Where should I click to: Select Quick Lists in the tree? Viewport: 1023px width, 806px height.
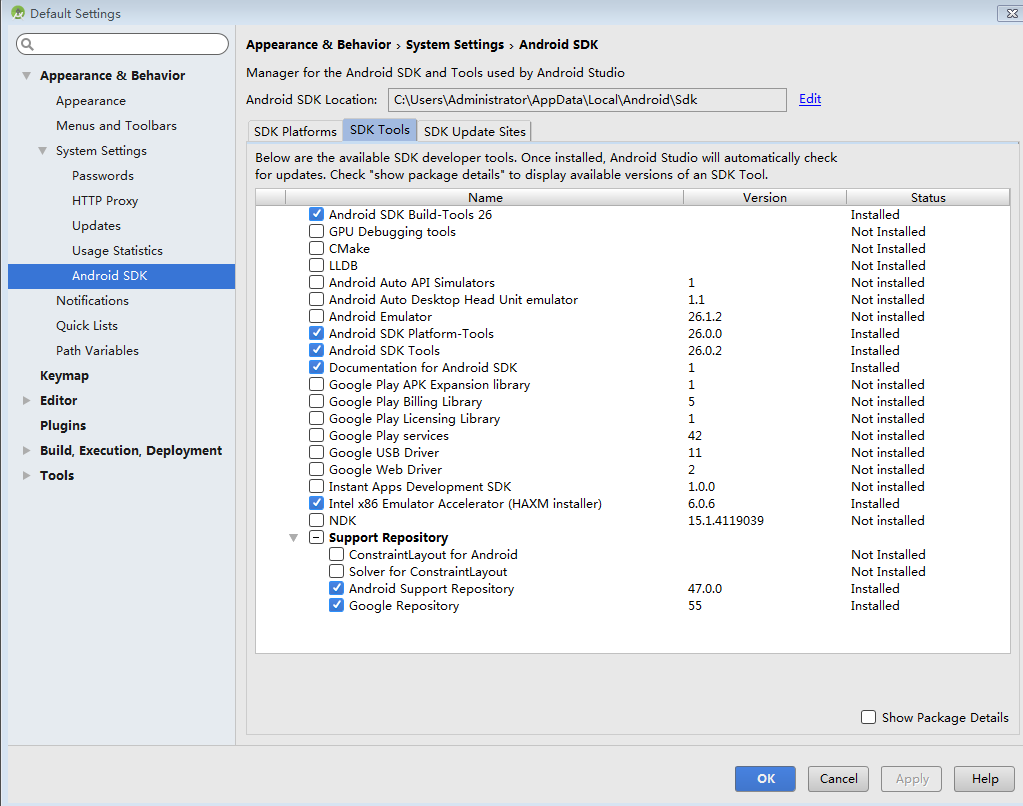pos(87,325)
